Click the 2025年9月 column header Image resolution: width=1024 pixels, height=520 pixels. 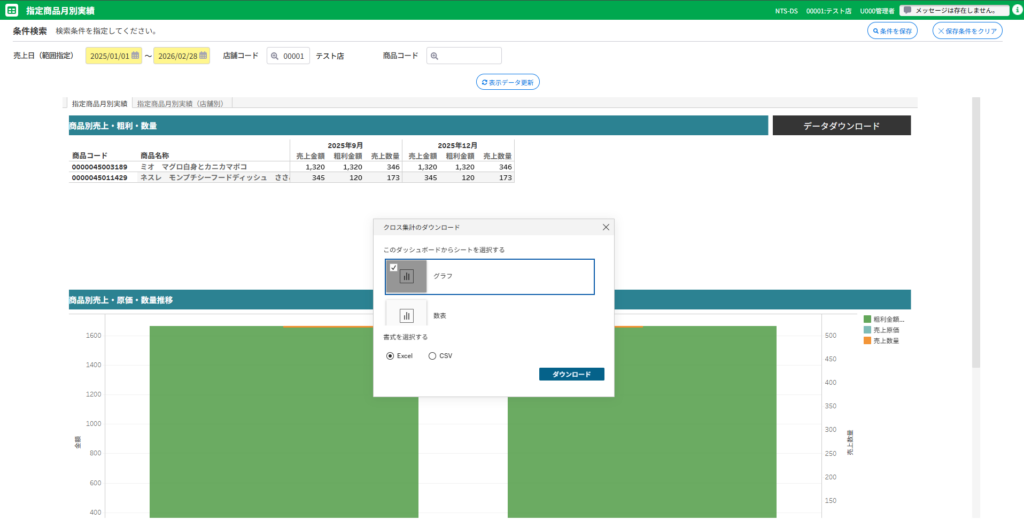345,145
